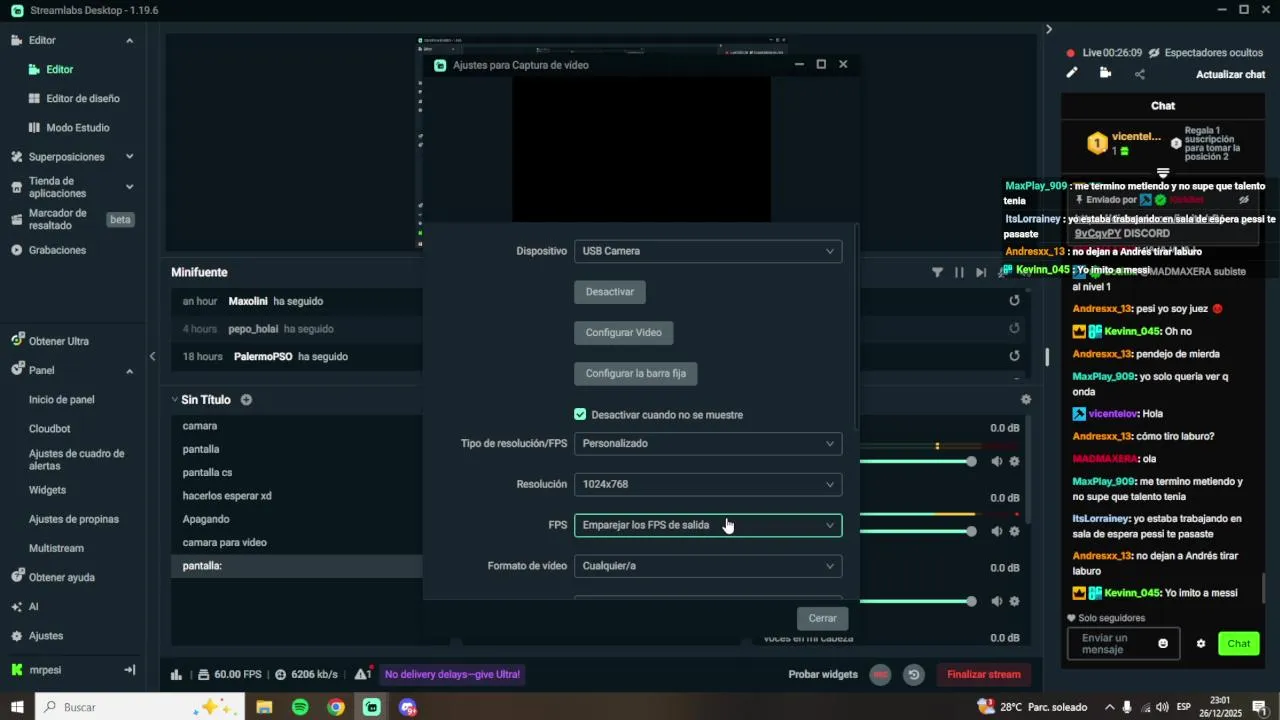Open the audio mixer settings gear
This screenshot has height=720, width=1280.
pyautogui.click(x=1026, y=400)
